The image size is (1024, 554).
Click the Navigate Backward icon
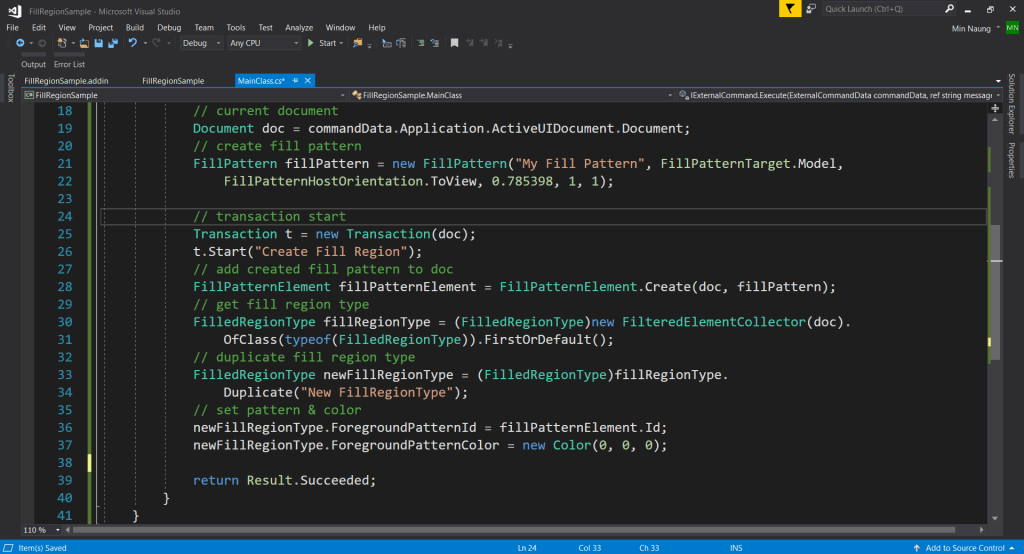click(20, 43)
